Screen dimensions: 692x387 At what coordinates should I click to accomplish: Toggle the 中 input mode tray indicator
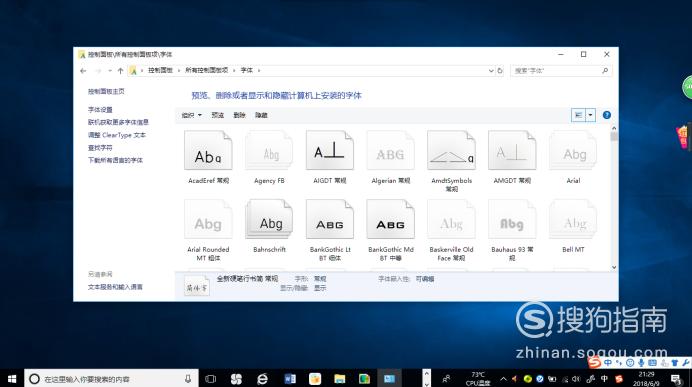tap(604, 379)
